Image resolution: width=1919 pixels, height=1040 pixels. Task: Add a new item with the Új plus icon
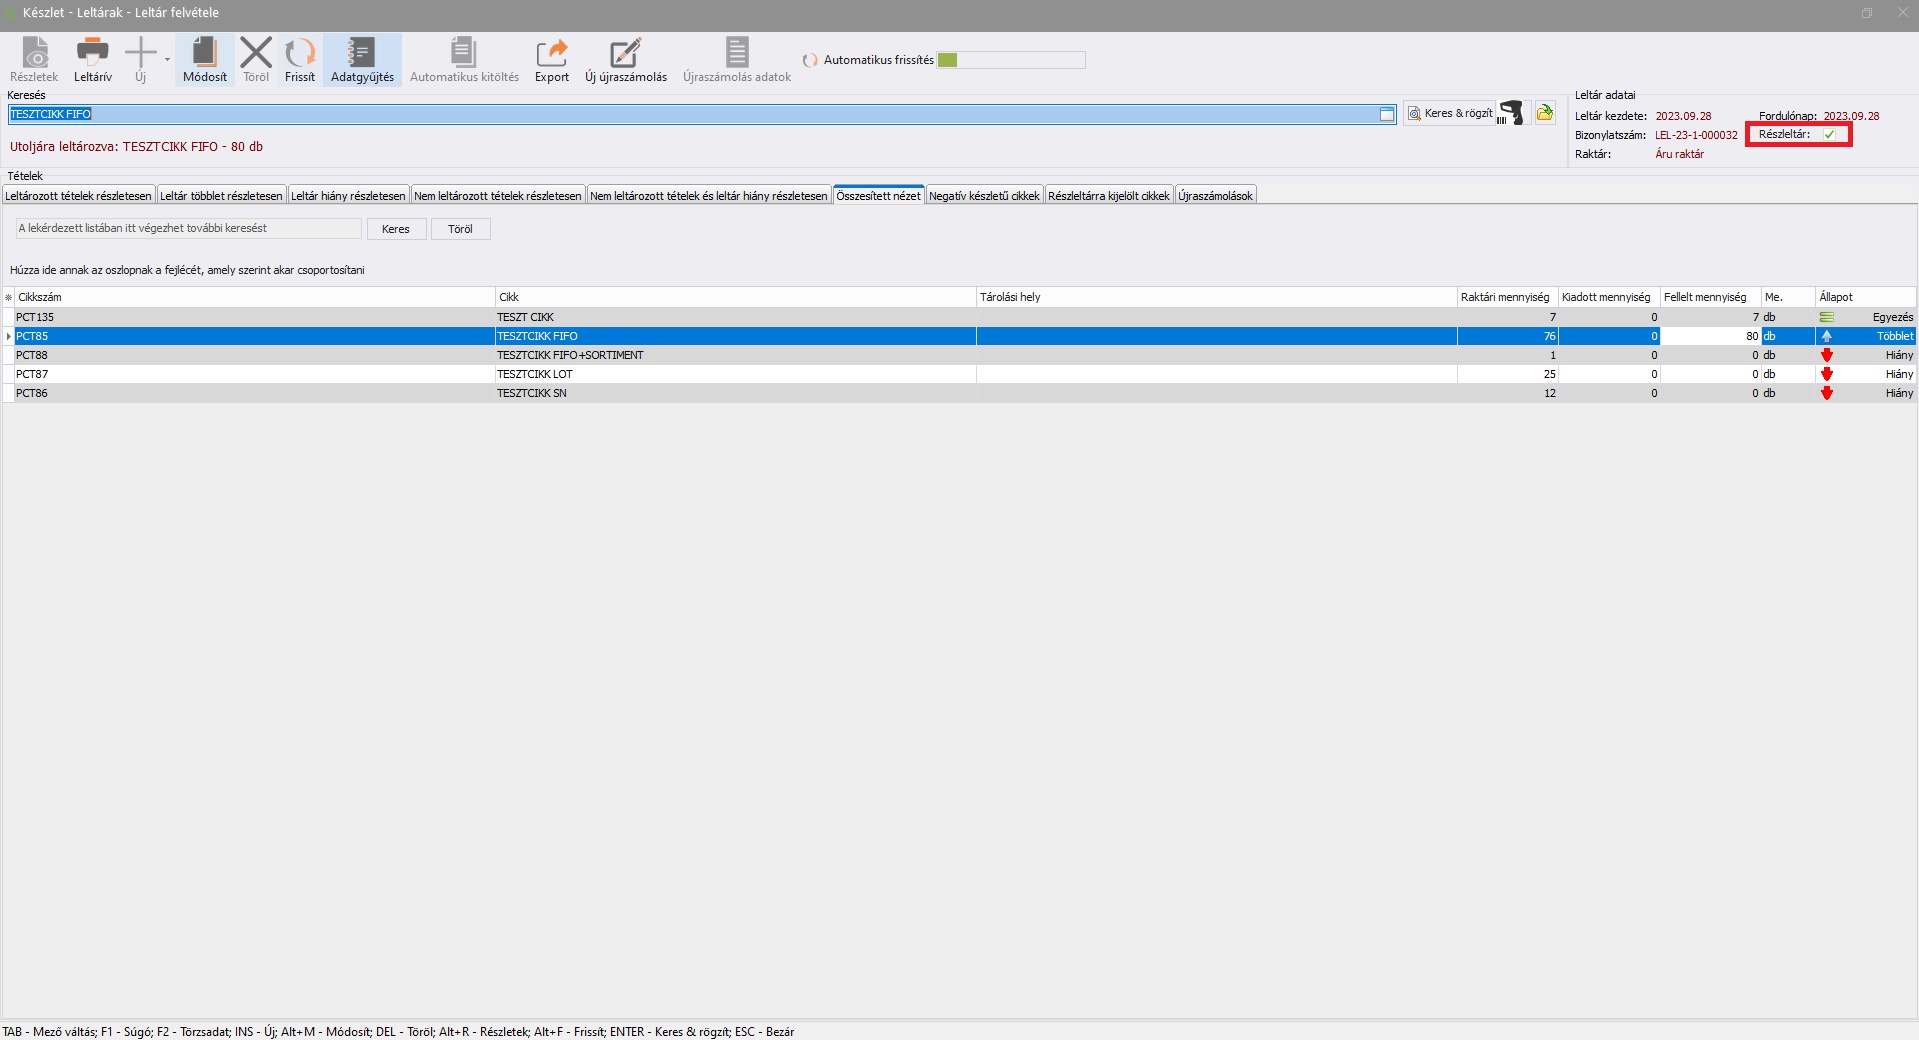tap(141, 52)
